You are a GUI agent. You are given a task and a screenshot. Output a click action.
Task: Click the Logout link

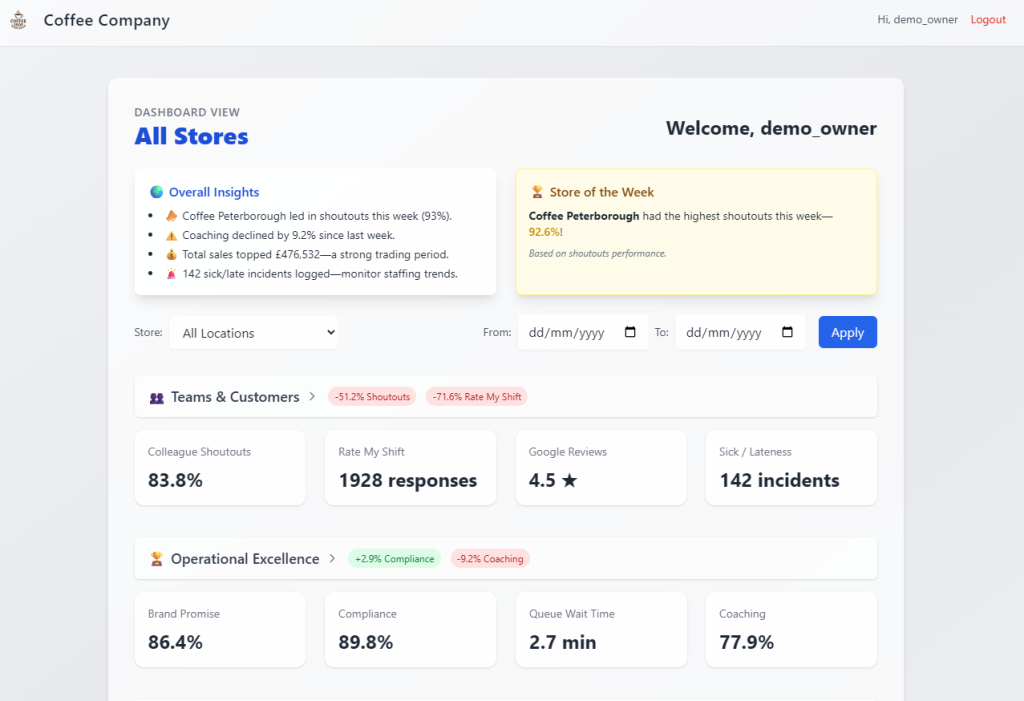point(987,20)
